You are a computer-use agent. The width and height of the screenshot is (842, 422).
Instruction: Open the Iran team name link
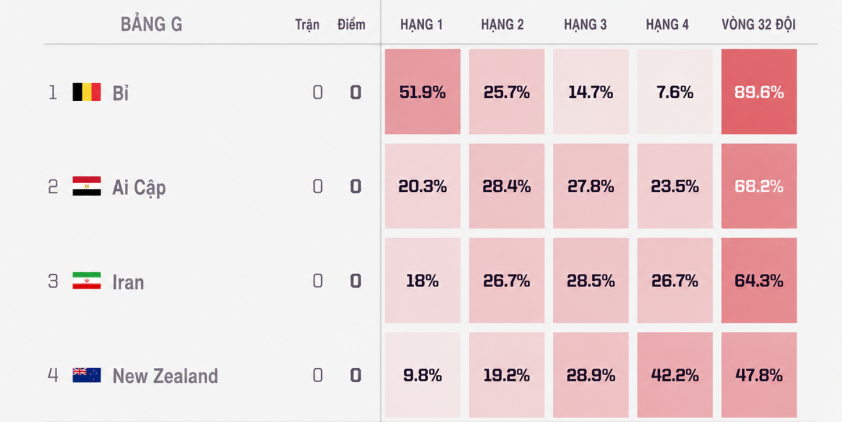click(128, 281)
